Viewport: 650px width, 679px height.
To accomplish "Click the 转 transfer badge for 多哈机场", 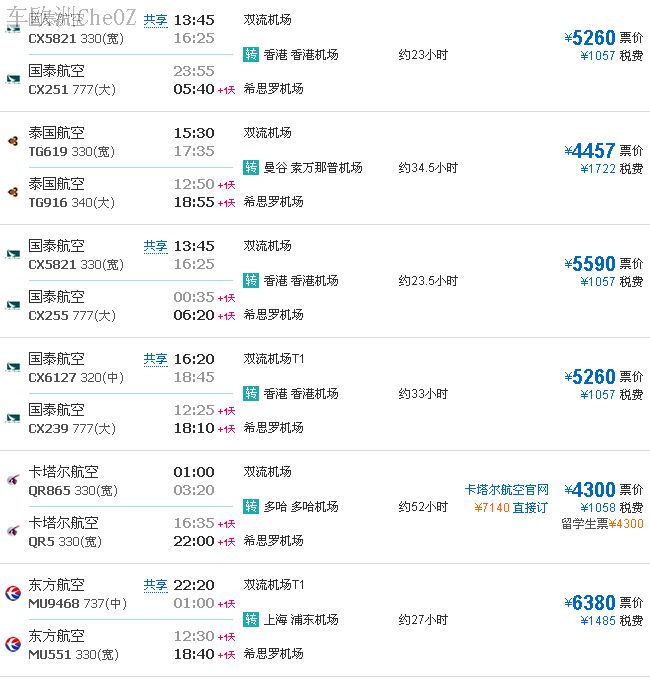I will [252, 507].
